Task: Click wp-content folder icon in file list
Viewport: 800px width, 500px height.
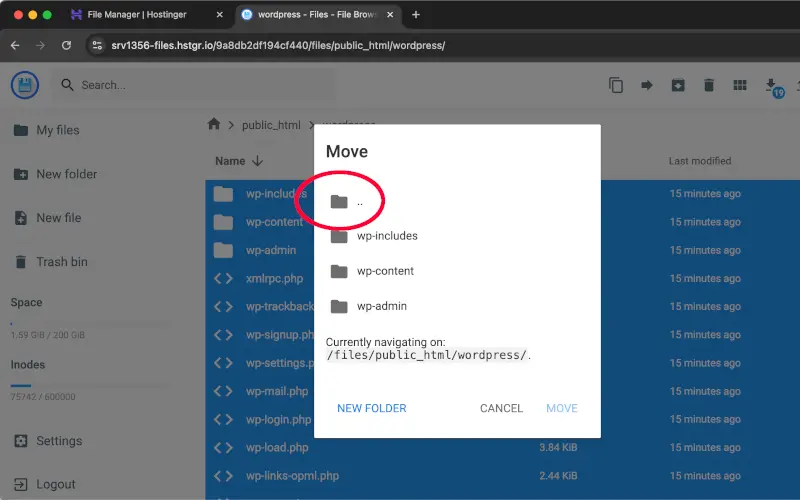Action: [x=223, y=222]
